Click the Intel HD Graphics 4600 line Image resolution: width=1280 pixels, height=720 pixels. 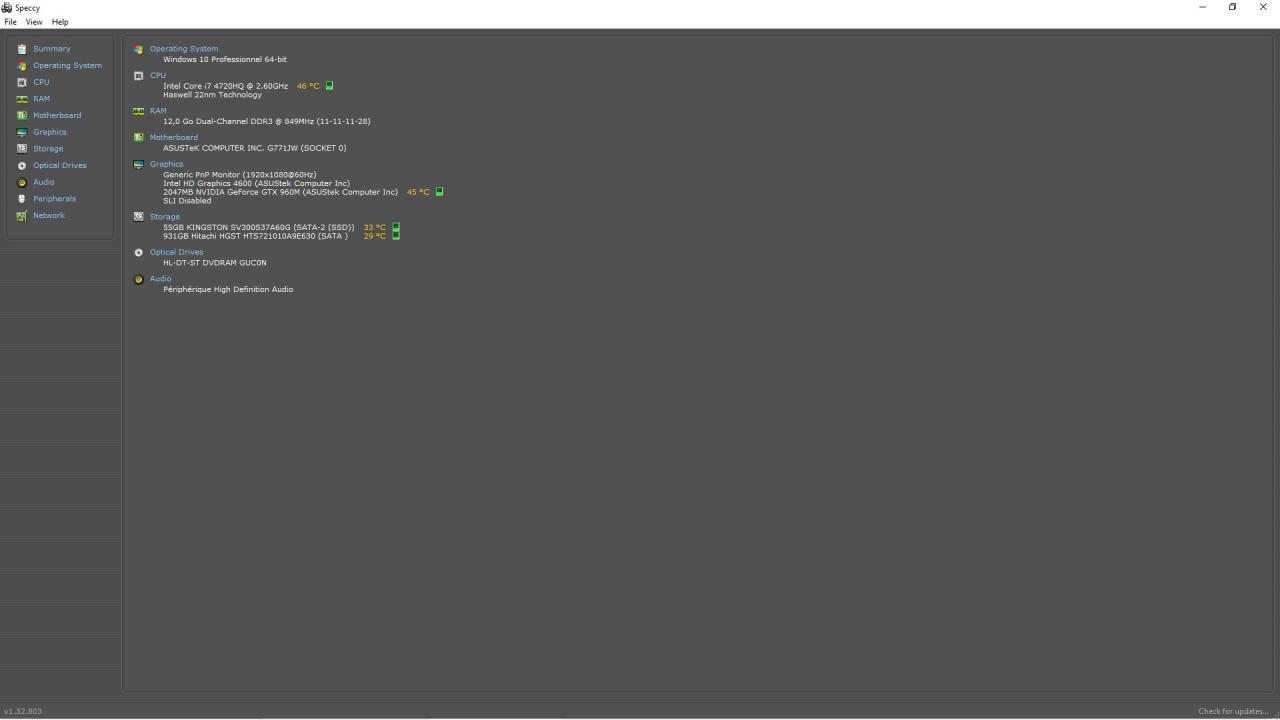tap(257, 184)
